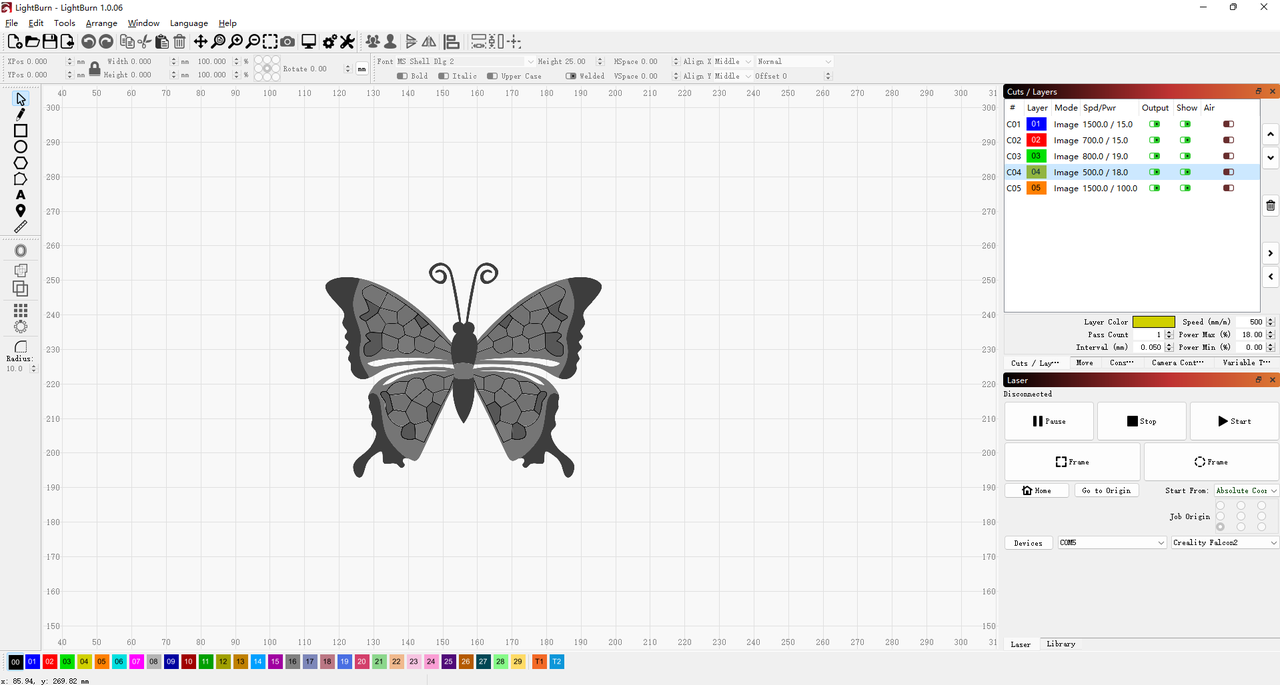Select the Select arrow tool
The image size is (1280, 685).
coord(21,98)
